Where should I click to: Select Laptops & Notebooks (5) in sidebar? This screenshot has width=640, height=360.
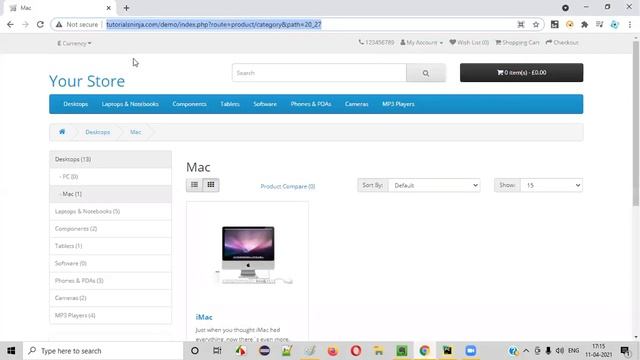click(110, 211)
